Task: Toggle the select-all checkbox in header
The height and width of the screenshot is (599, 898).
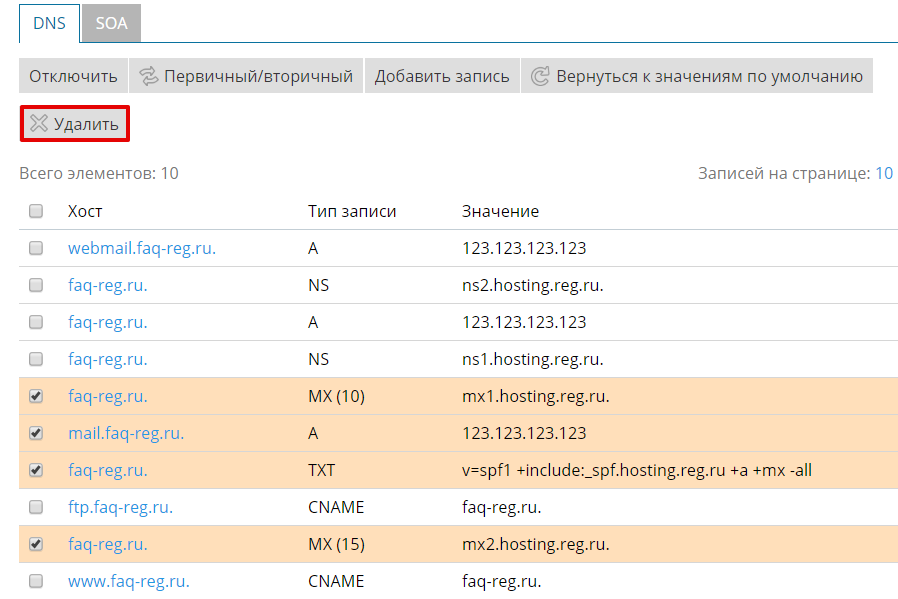Action: coord(36,211)
